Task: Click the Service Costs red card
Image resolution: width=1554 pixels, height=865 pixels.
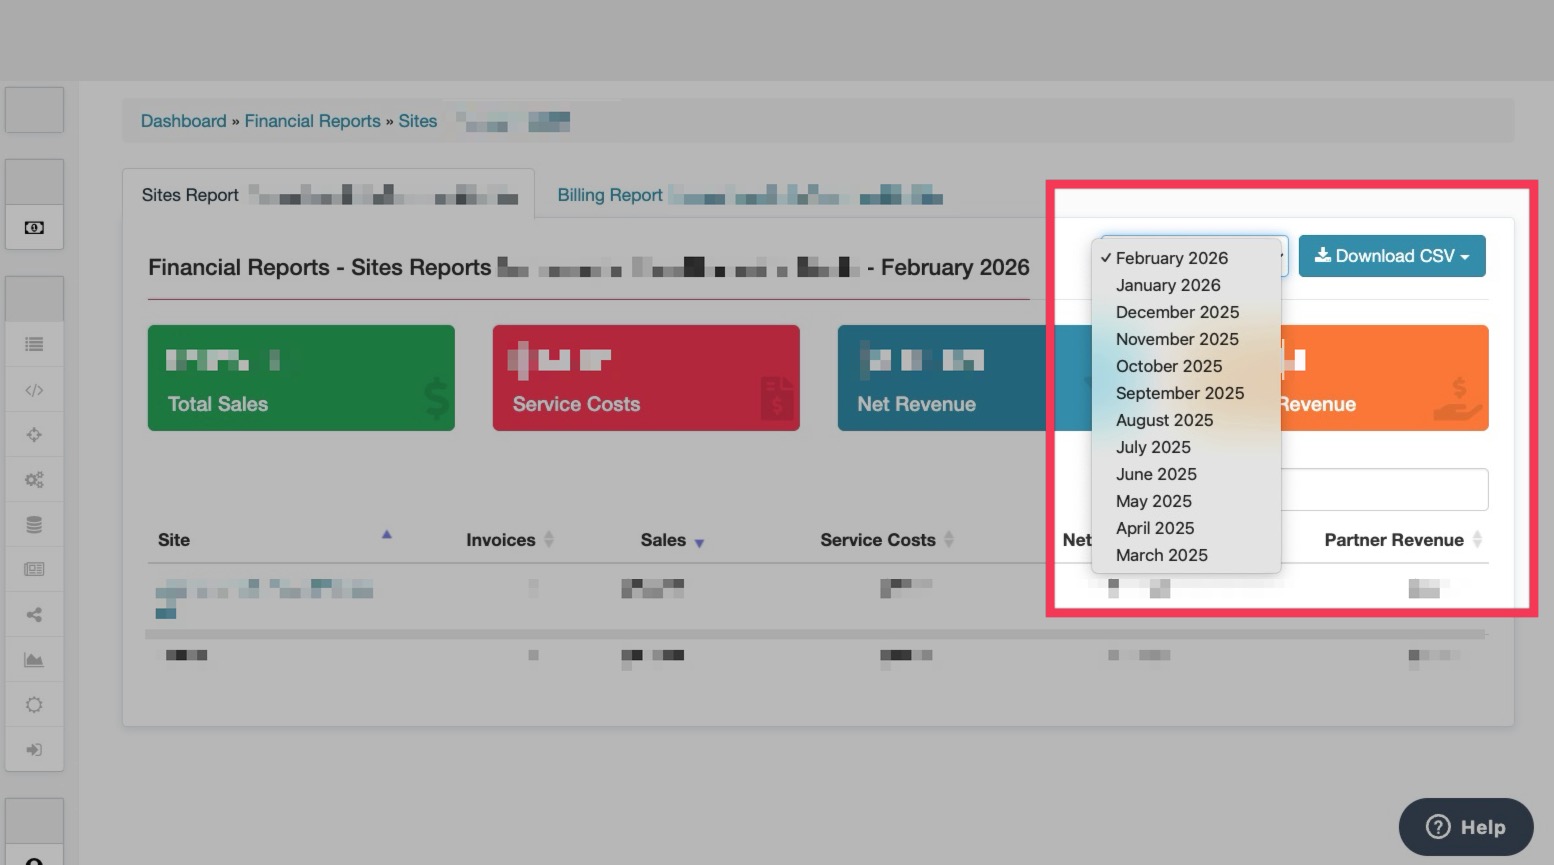Action: pos(646,378)
